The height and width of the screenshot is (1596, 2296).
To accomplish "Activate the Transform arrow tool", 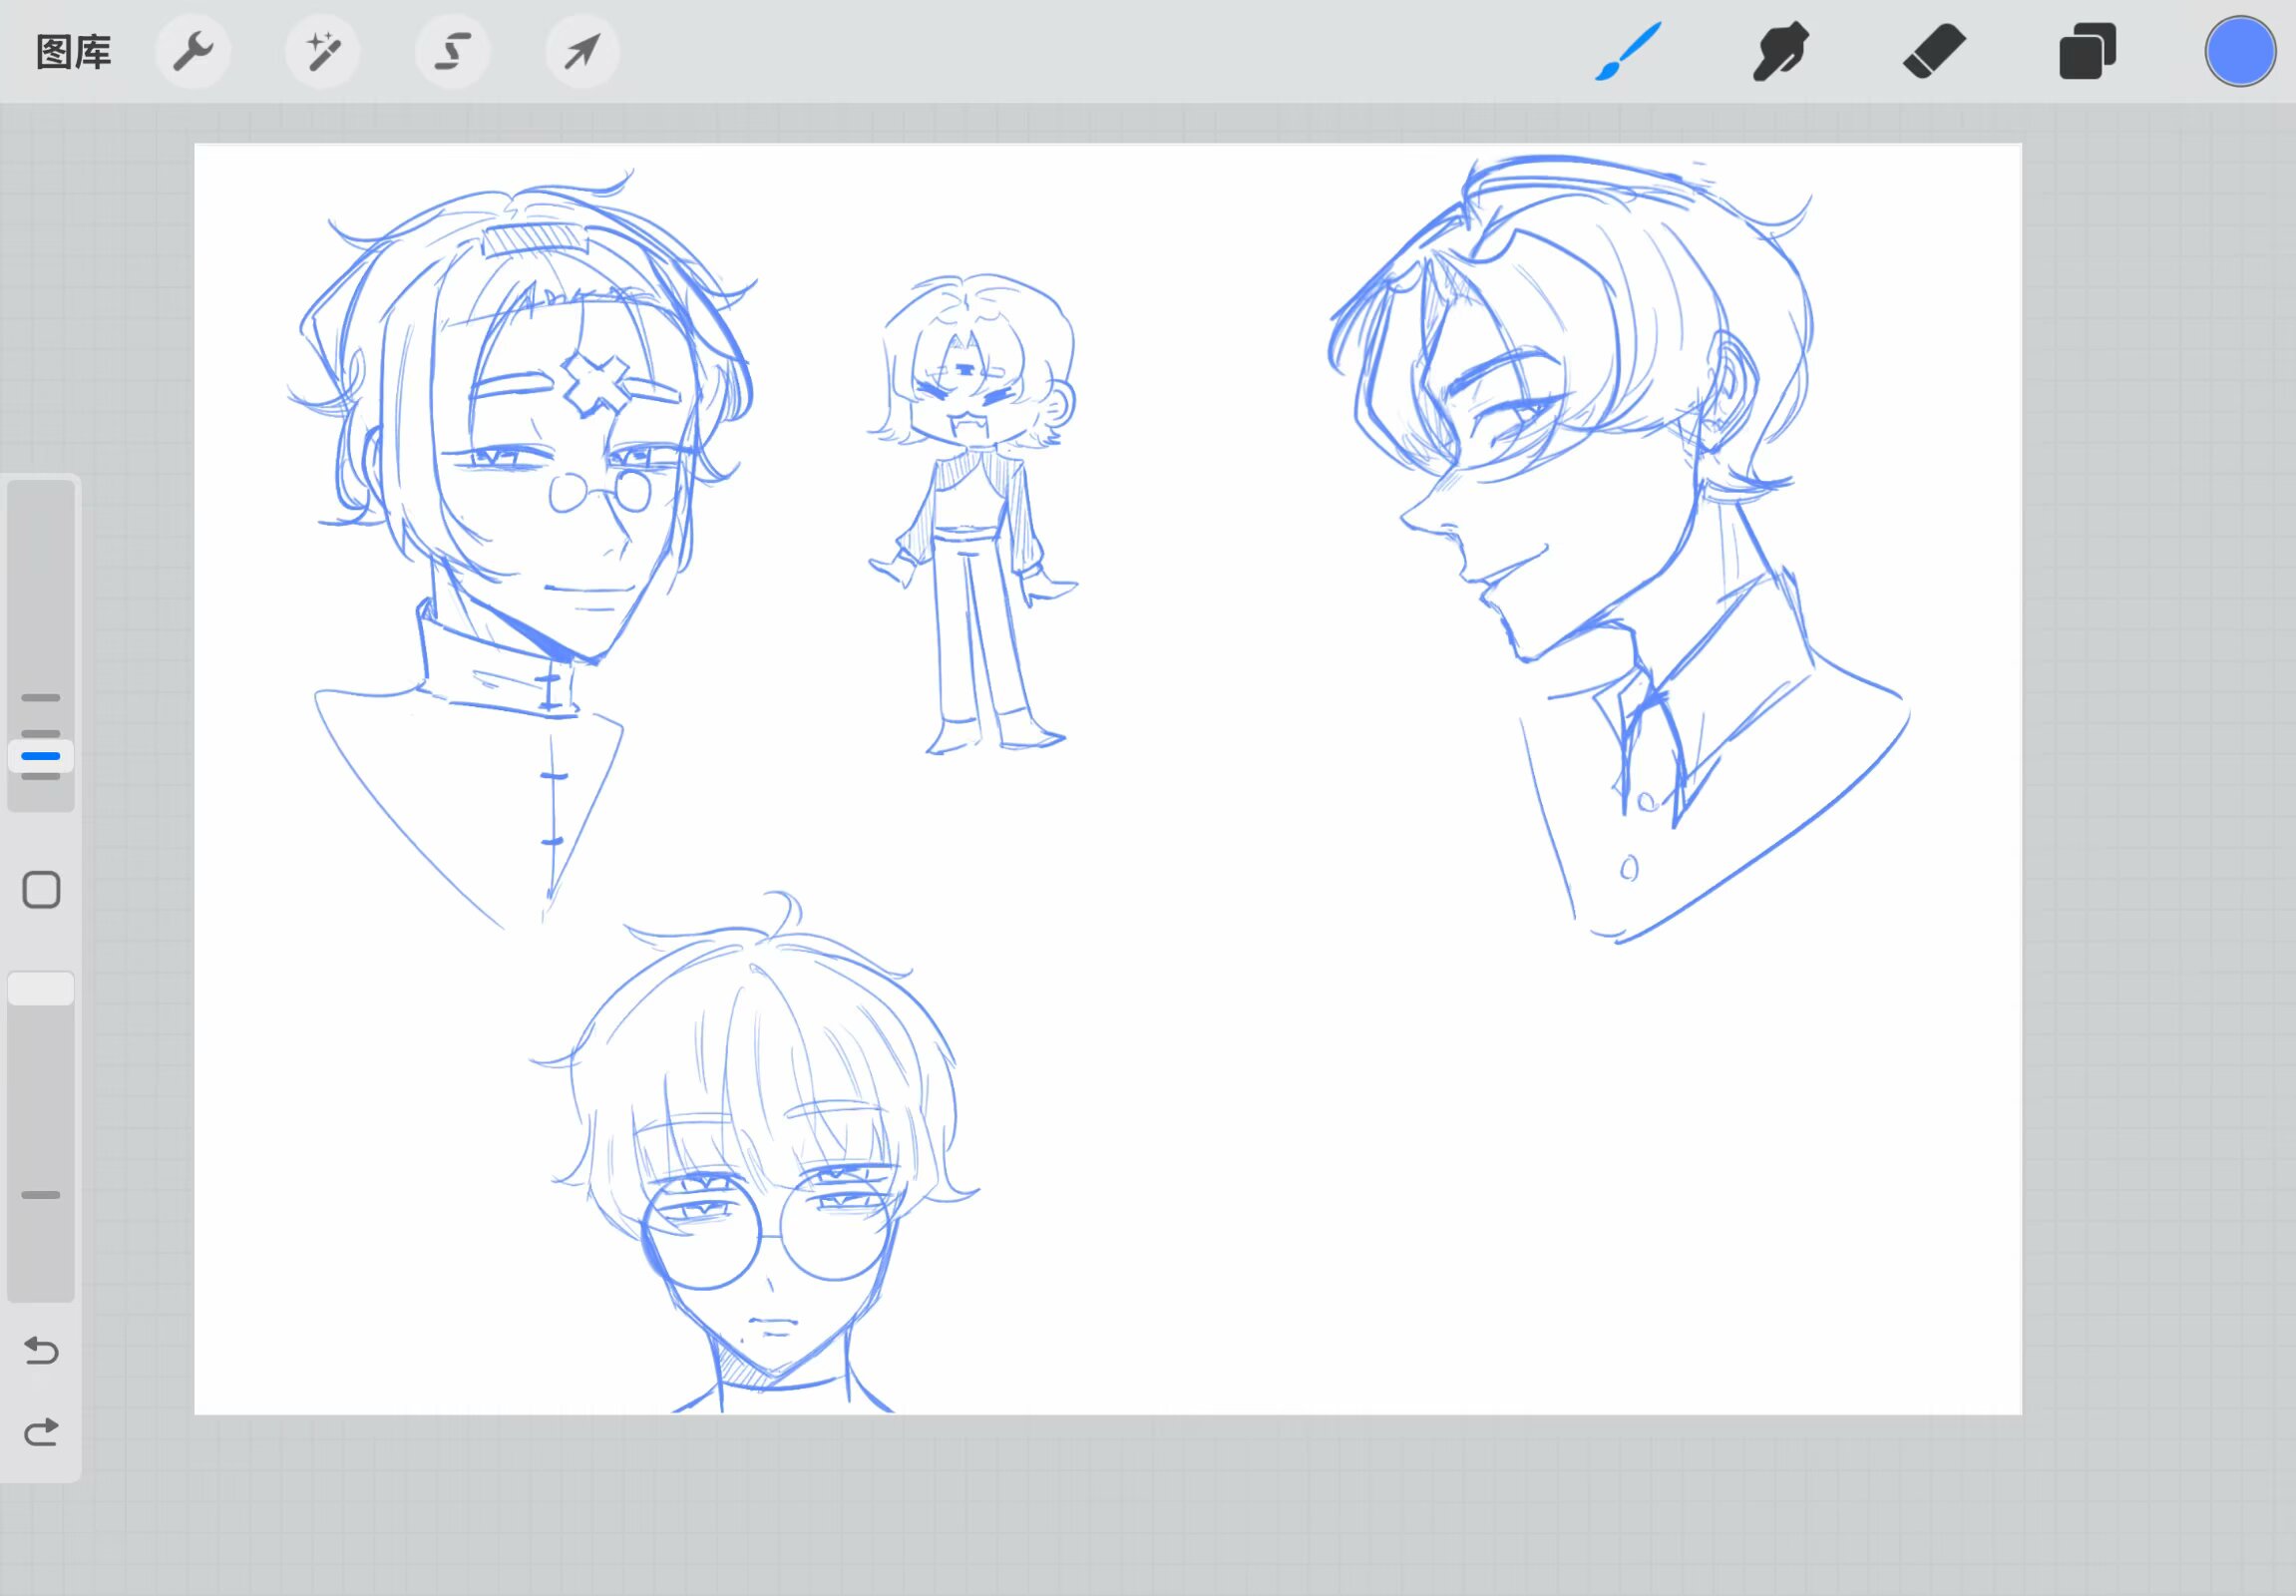I will (582, 52).
